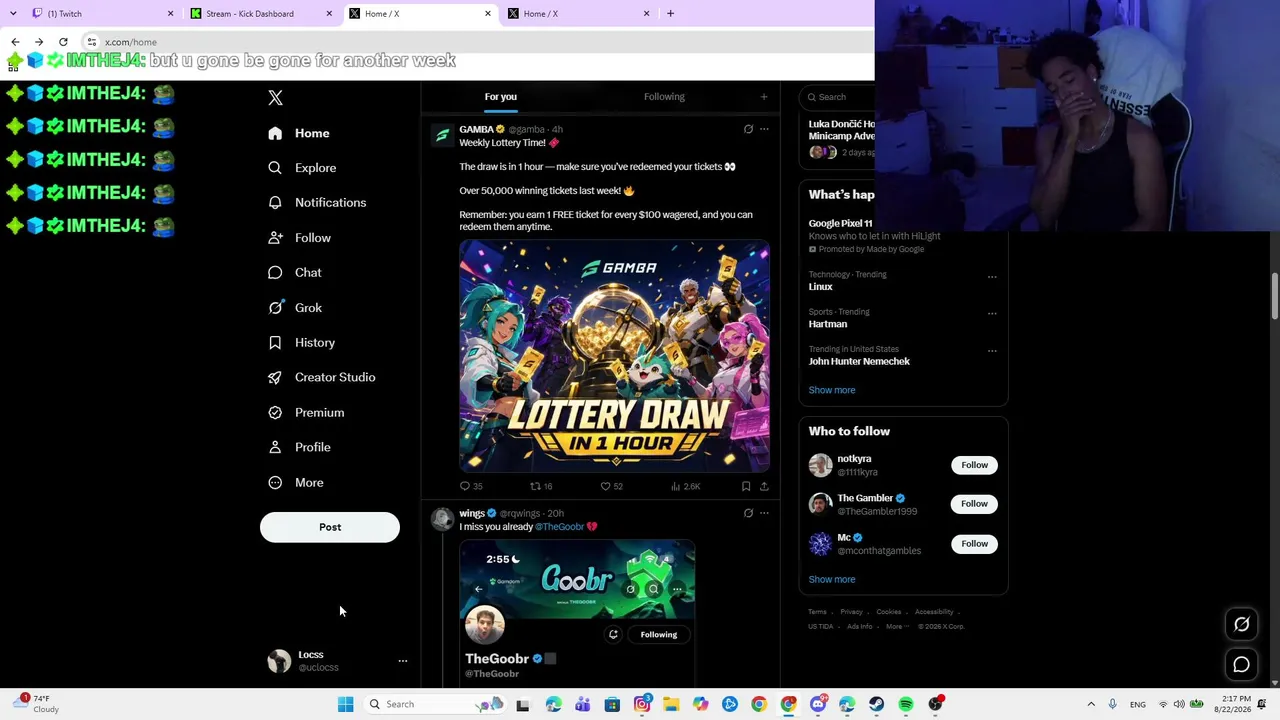This screenshot has height=720, width=1280.
Task: Open options for John Hunter Nemechek trend
Action: [992, 351]
